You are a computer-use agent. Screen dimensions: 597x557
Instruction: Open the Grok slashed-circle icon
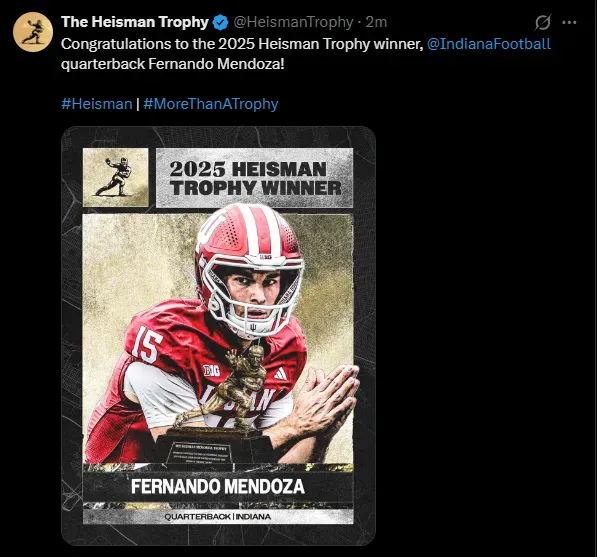click(x=543, y=22)
